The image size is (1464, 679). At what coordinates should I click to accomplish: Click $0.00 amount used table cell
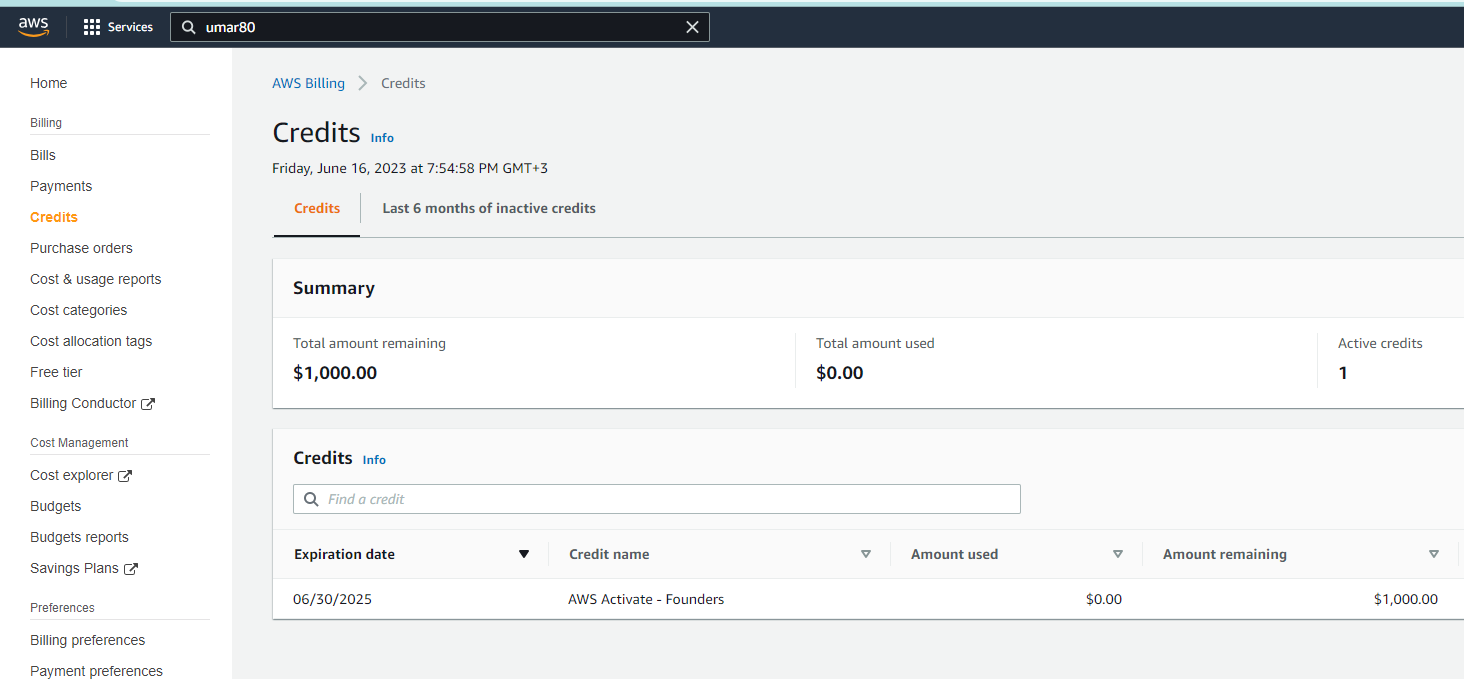(1104, 599)
